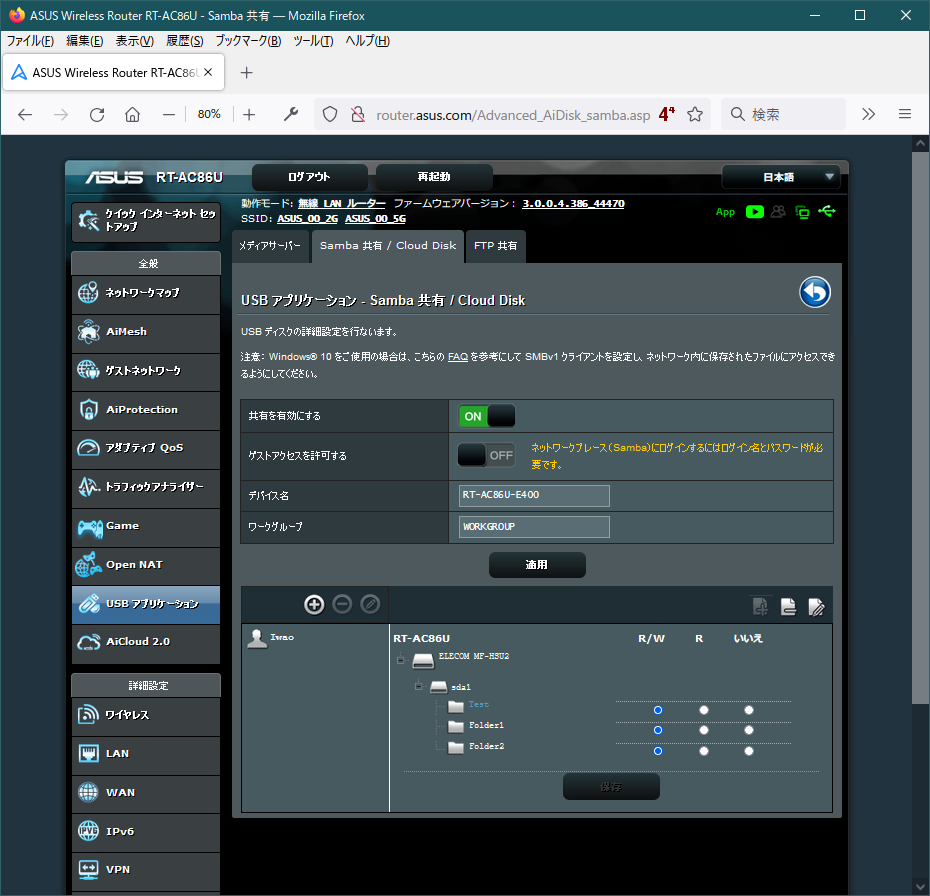Click the green YouTube play icon
Image resolution: width=930 pixels, height=896 pixels.
[x=754, y=212]
